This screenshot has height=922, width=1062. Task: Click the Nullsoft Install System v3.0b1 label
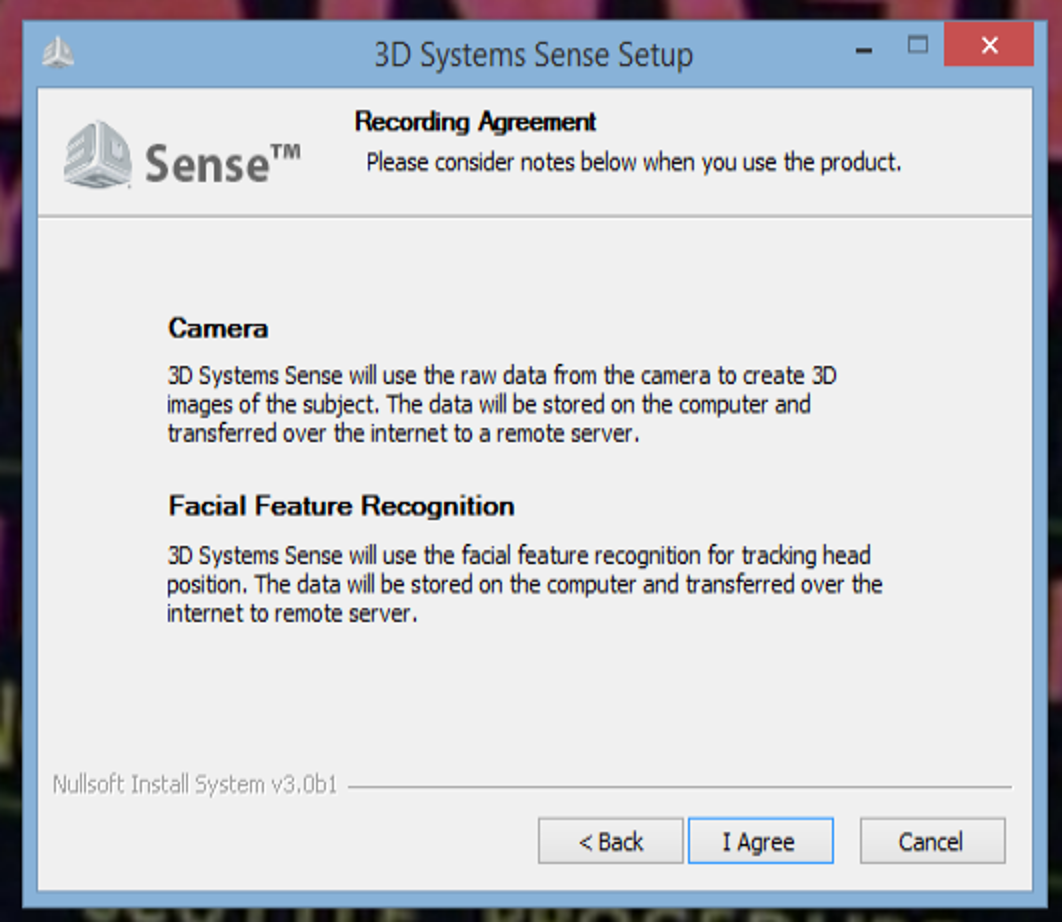coord(195,784)
